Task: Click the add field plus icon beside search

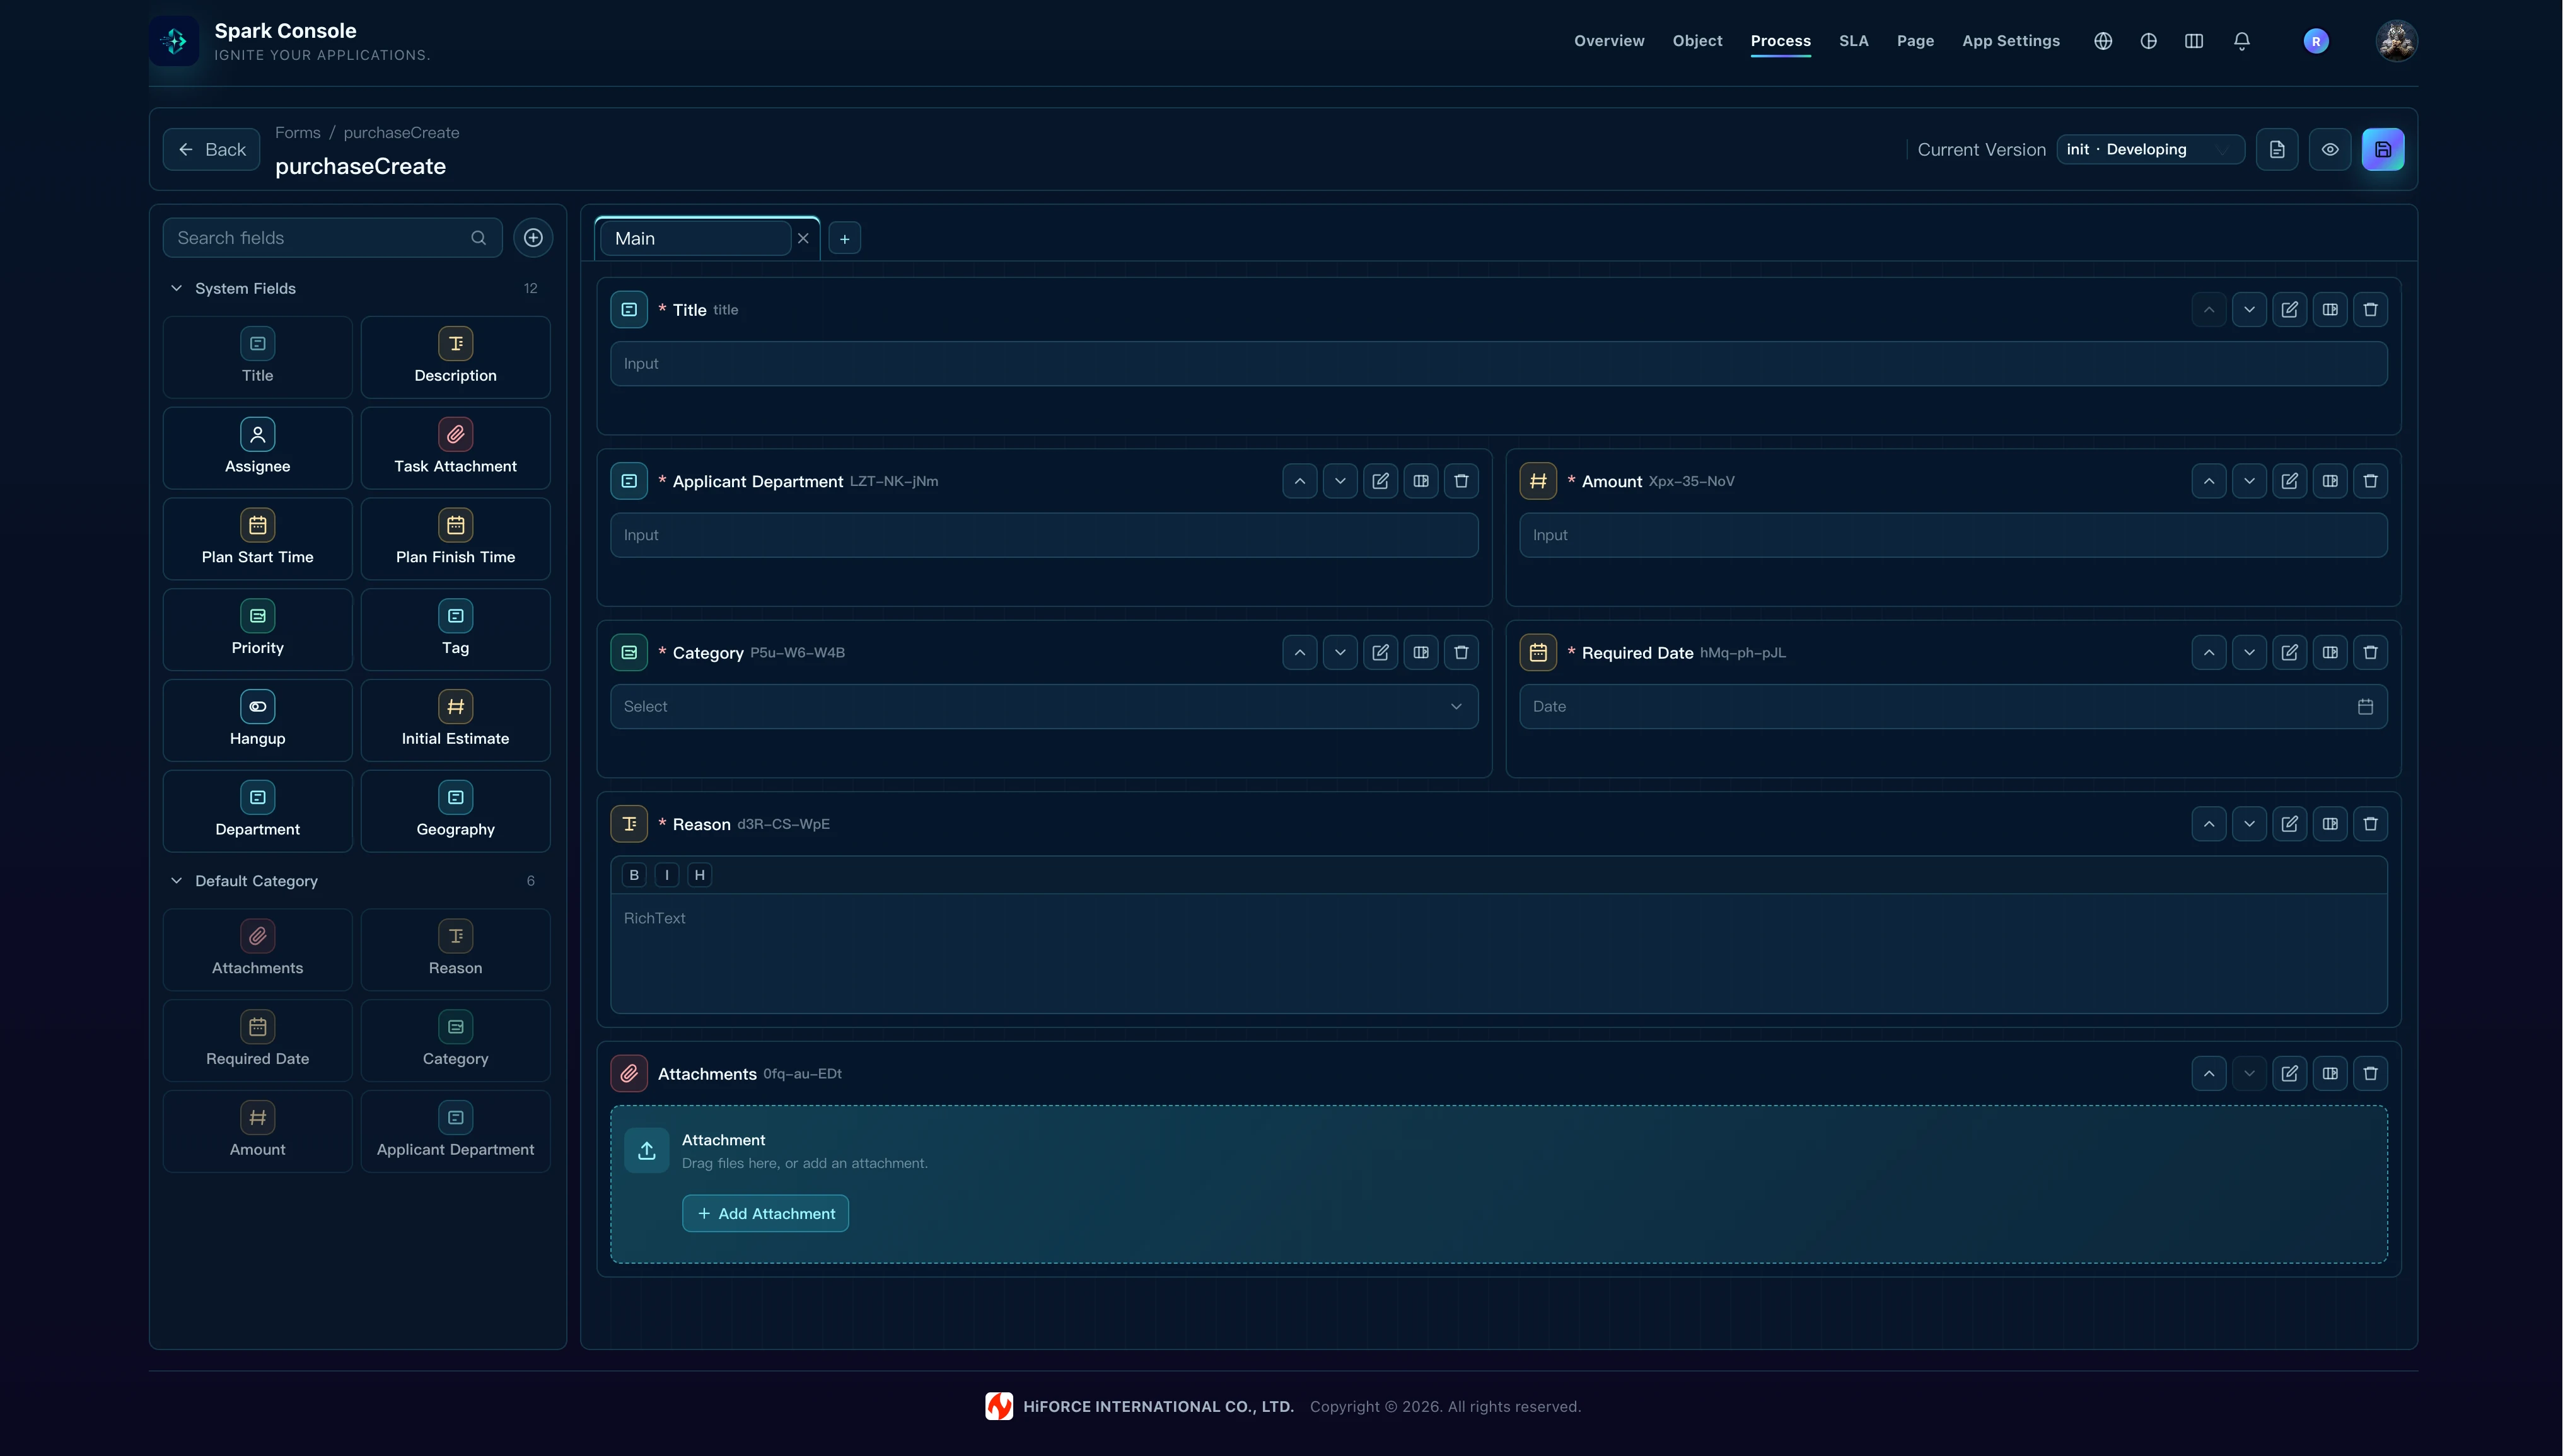Action: click(x=533, y=238)
